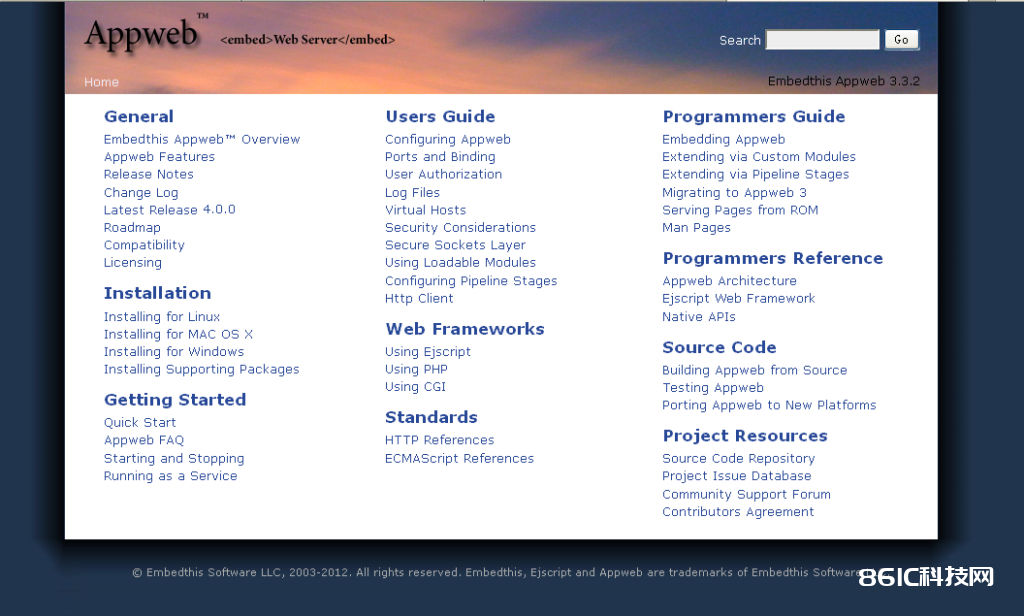The height and width of the screenshot is (616, 1024).
Task: Click the Programmers Guide heading
Action: 754,117
